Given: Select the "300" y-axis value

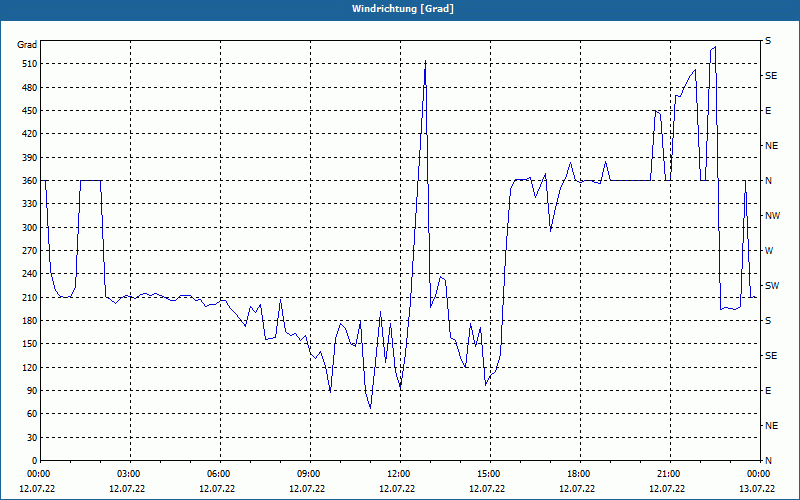Looking at the screenshot, I should pyautogui.click(x=30, y=228).
